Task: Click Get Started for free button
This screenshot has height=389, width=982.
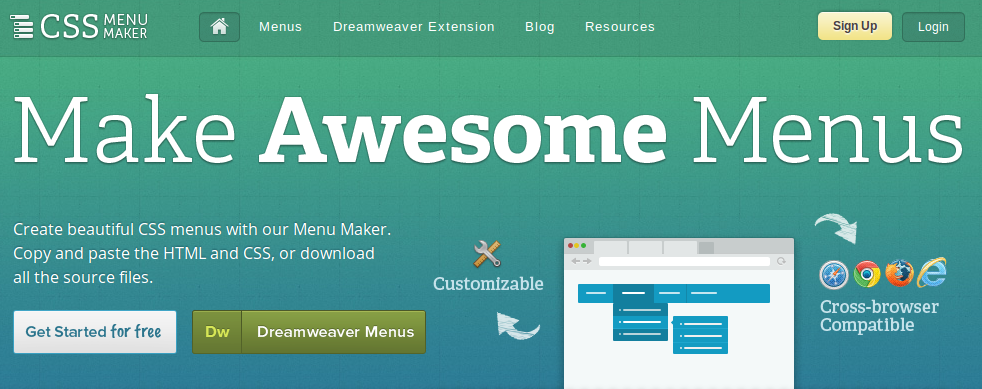Action: [x=95, y=332]
